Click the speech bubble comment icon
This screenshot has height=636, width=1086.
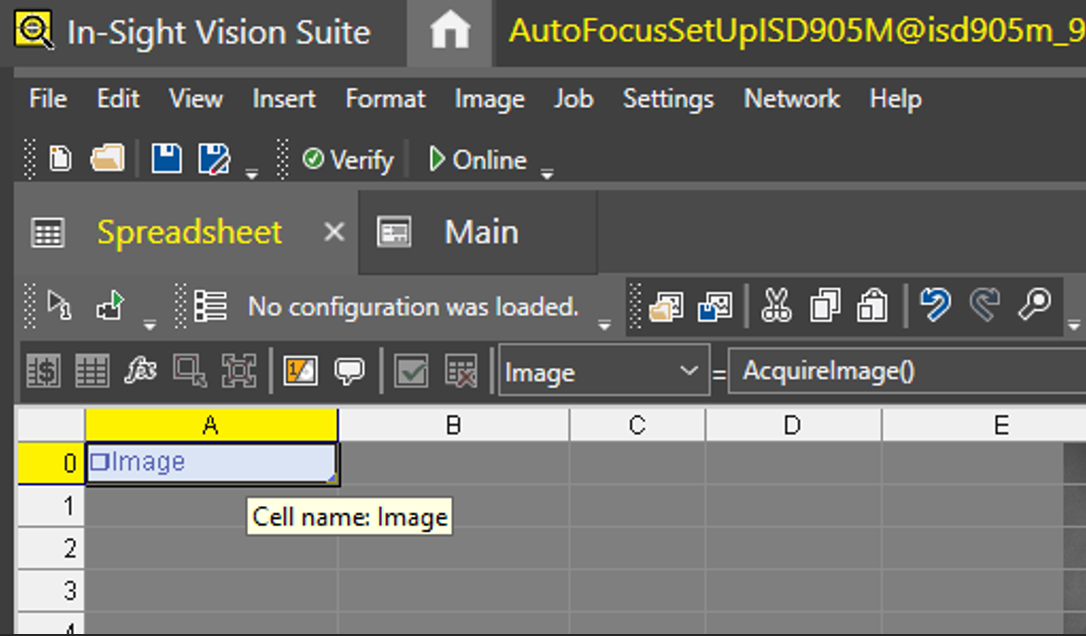(349, 371)
